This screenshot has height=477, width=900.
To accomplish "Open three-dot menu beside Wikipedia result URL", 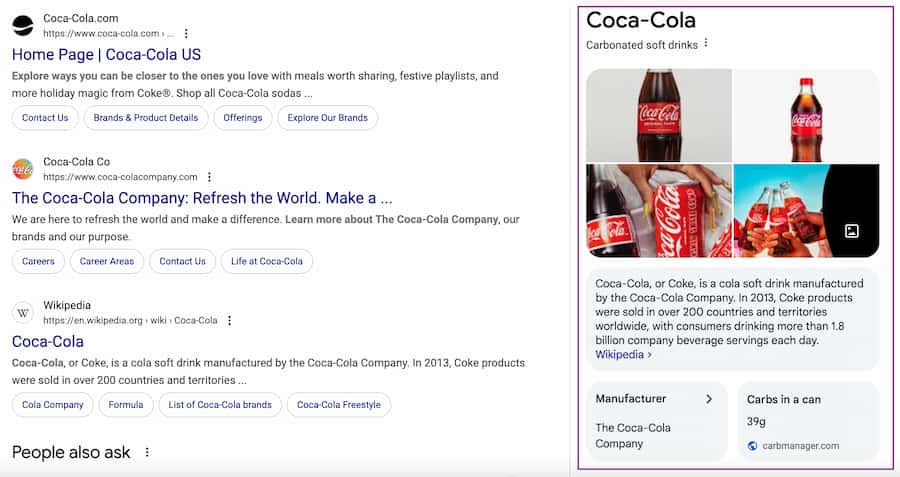I will (229, 321).
